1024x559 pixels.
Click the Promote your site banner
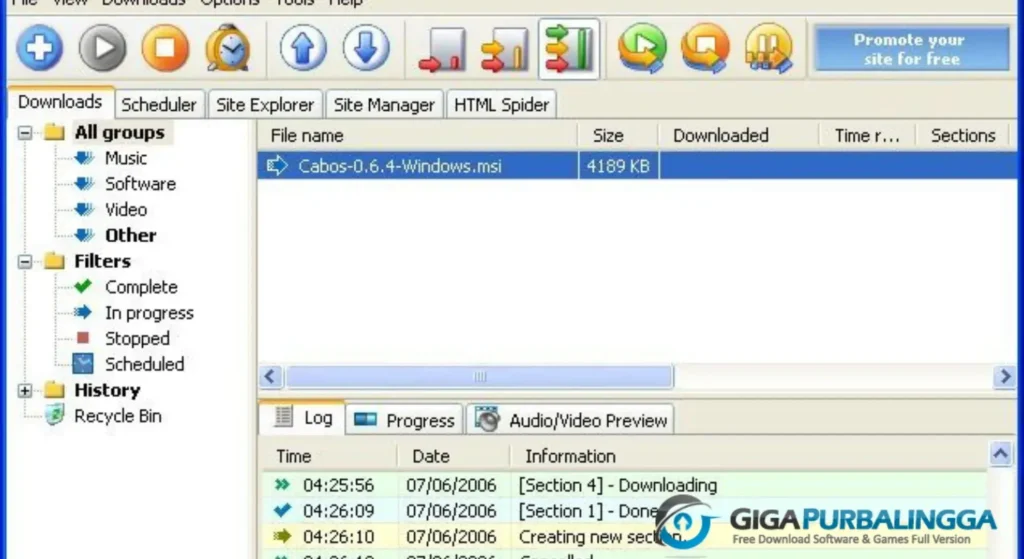(x=912, y=49)
